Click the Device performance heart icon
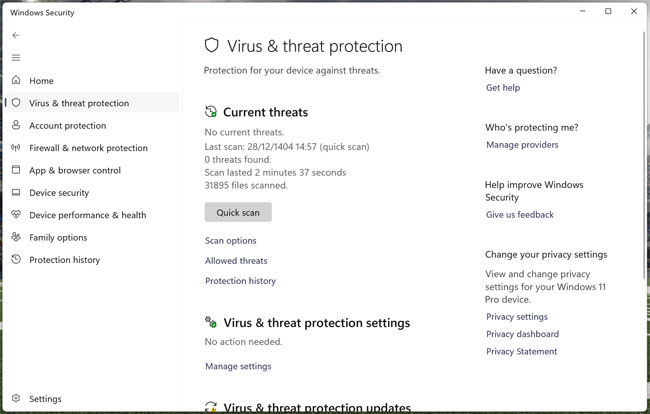The width and height of the screenshot is (650, 414). tap(16, 214)
